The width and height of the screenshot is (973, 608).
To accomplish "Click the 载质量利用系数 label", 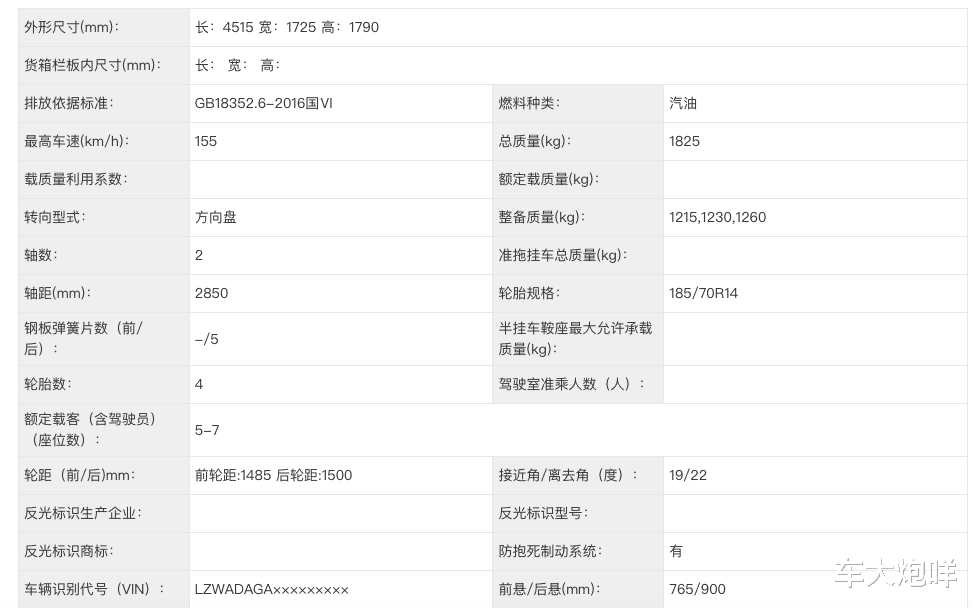I will coord(76,179).
